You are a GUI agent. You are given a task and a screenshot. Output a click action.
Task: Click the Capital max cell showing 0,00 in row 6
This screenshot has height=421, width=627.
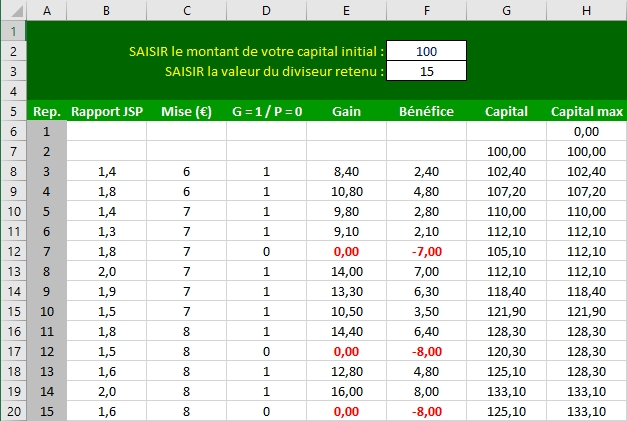pyautogui.click(x=586, y=131)
